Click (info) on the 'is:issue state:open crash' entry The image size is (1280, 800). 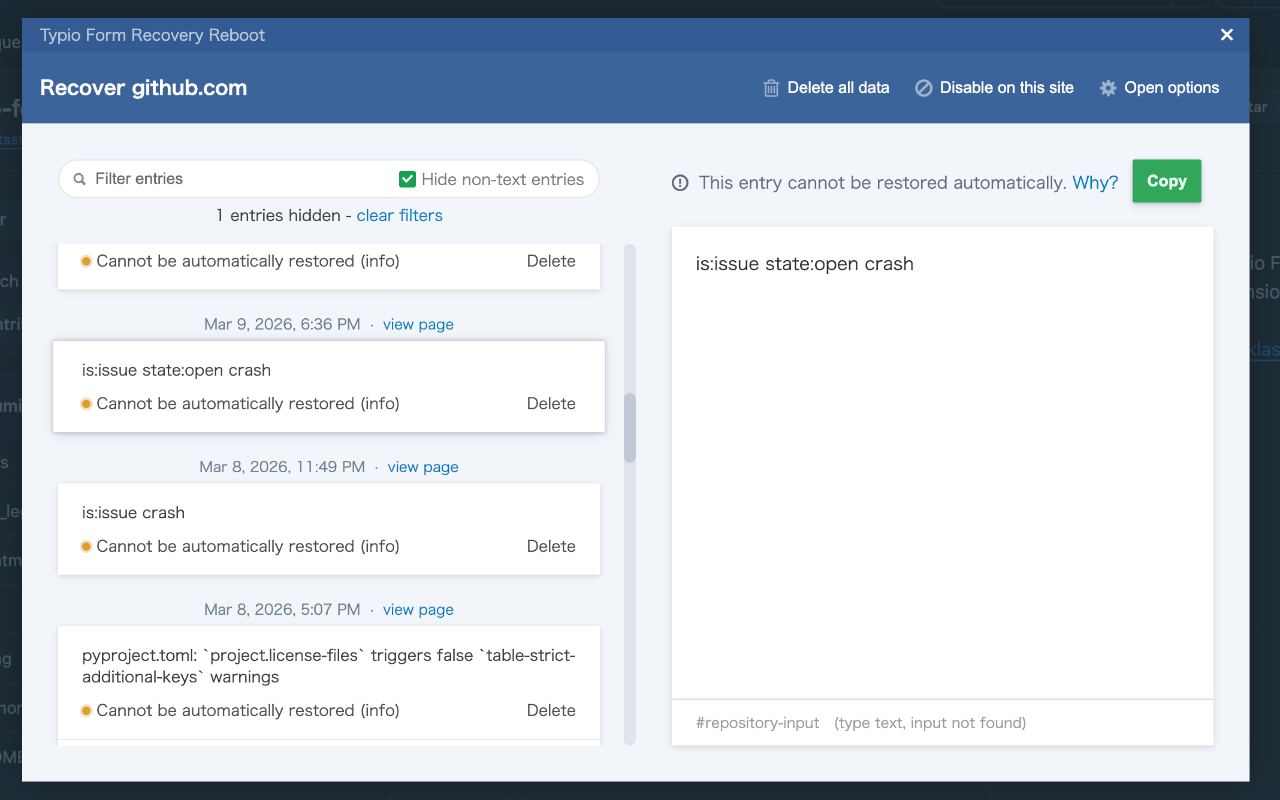click(x=379, y=404)
